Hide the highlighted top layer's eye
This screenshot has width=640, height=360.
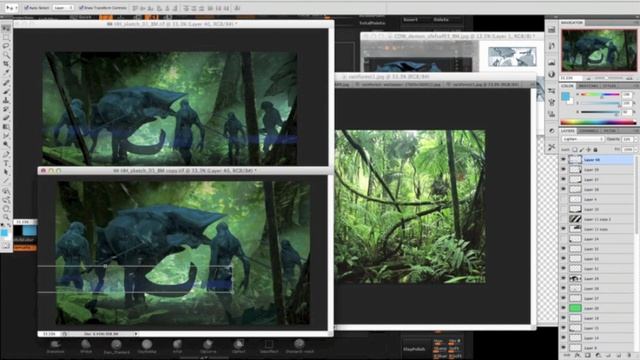563,160
